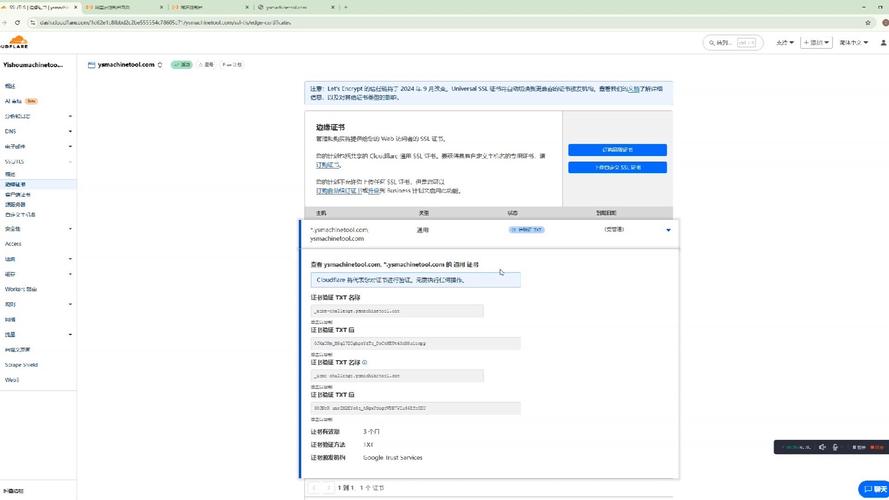Collapse the ysmachinetool.com certificate row arrow
The height and width of the screenshot is (500, 889).
[x=668, y=230]
